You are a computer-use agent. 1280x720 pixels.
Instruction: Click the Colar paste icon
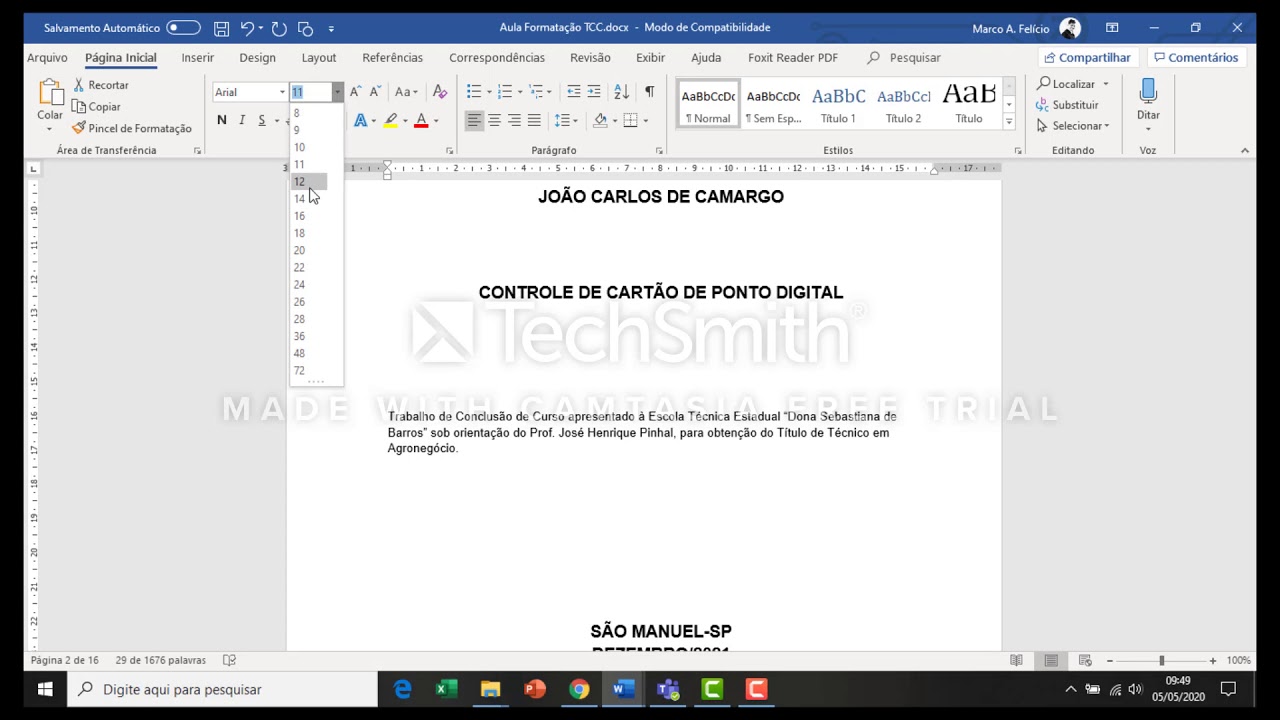pyautogui.click(x=50, y=93)
